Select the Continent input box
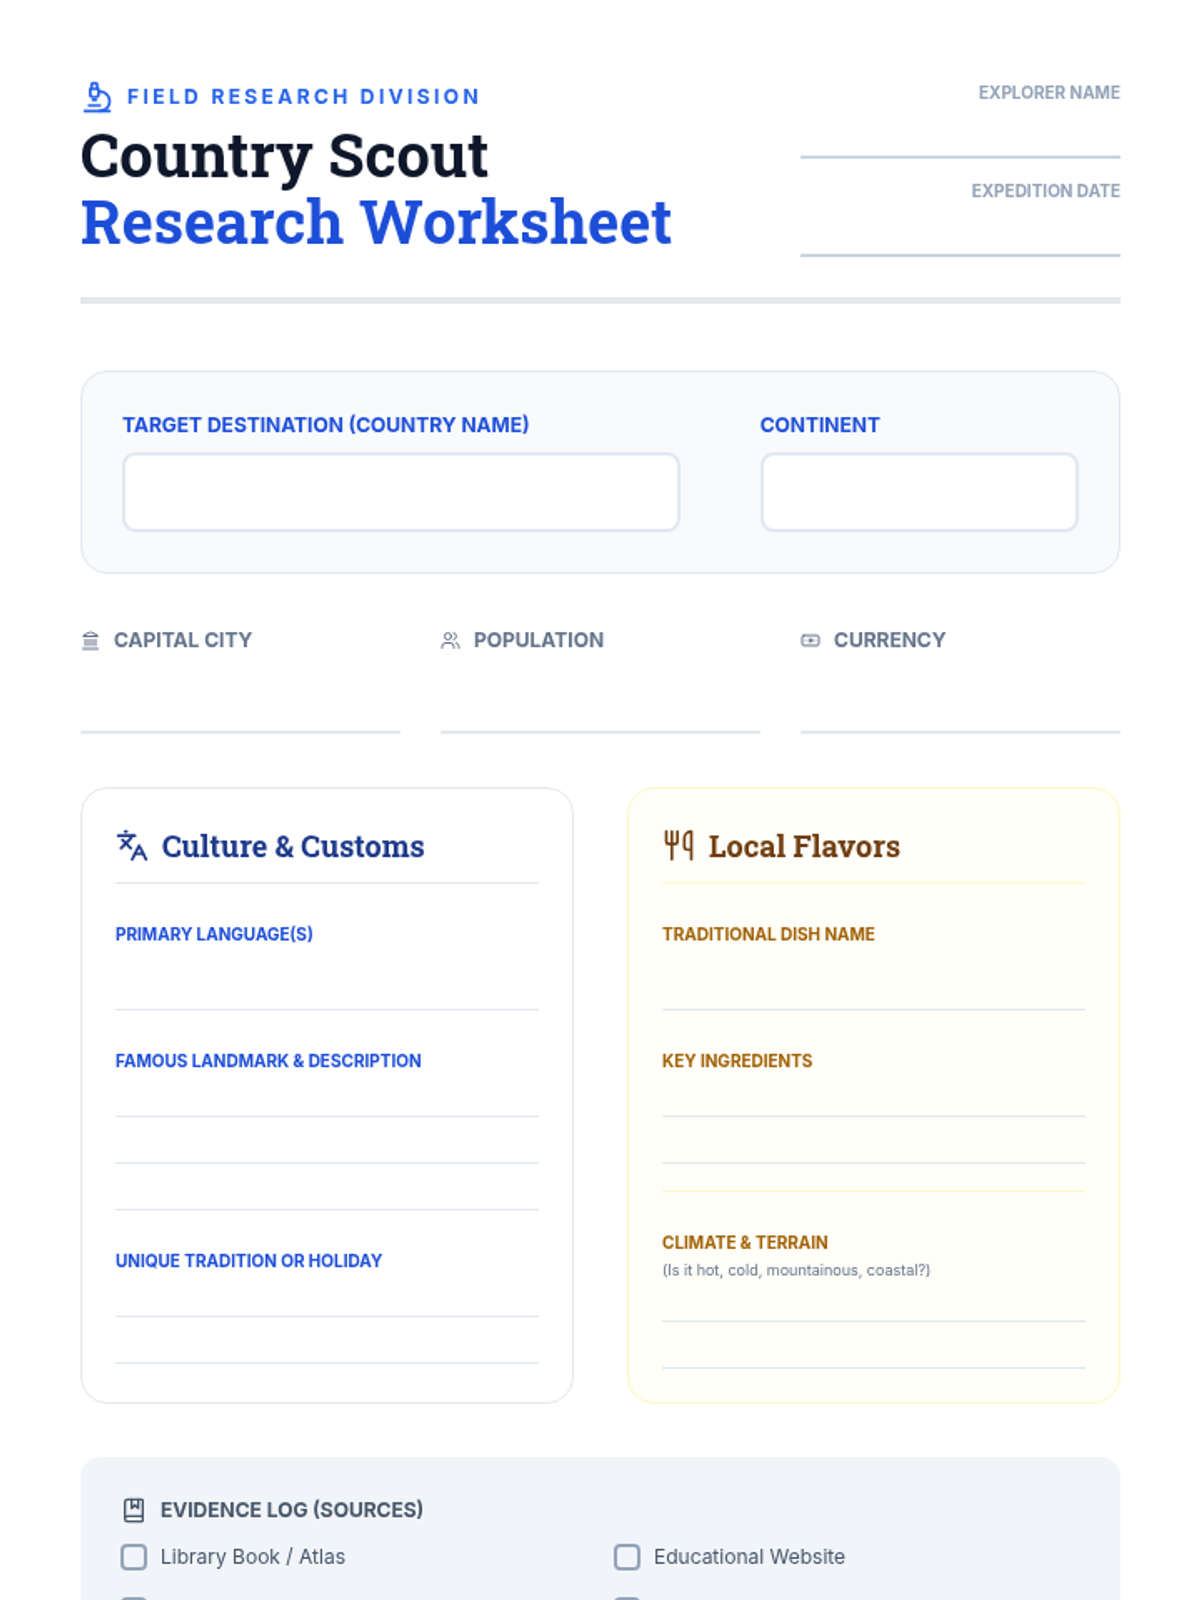1200x1600 pixels. [x=919, y=492]
